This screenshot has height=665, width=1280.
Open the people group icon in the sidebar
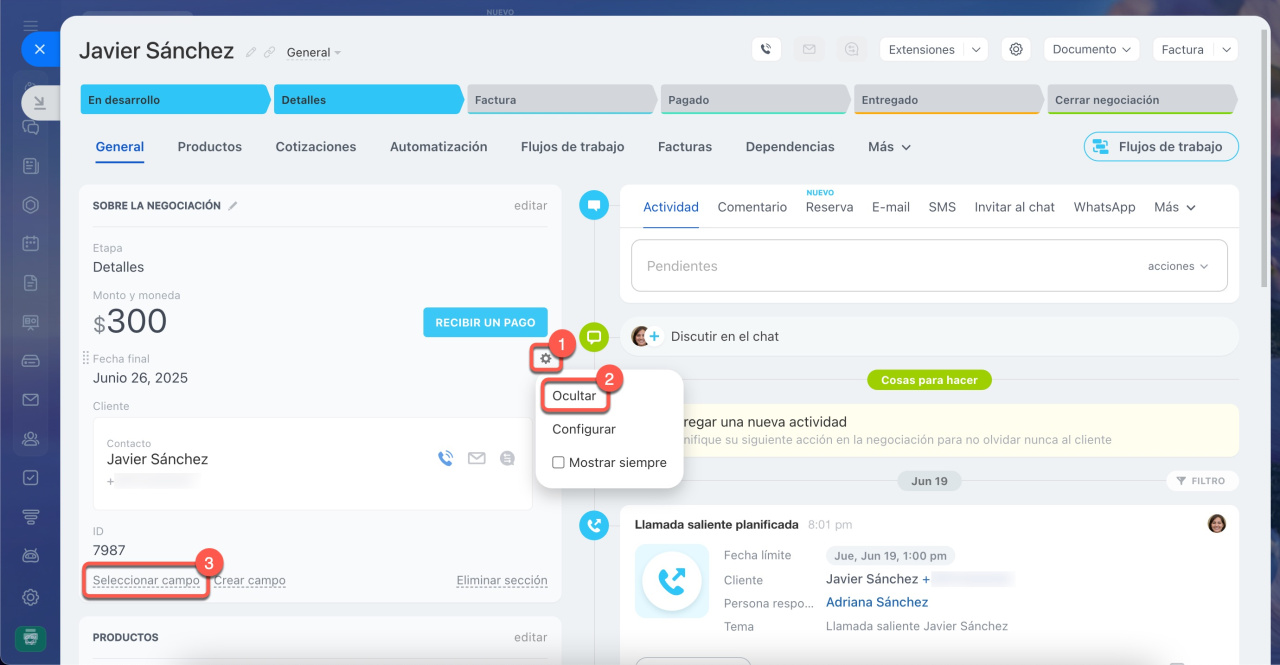click(x=31, y=438)
